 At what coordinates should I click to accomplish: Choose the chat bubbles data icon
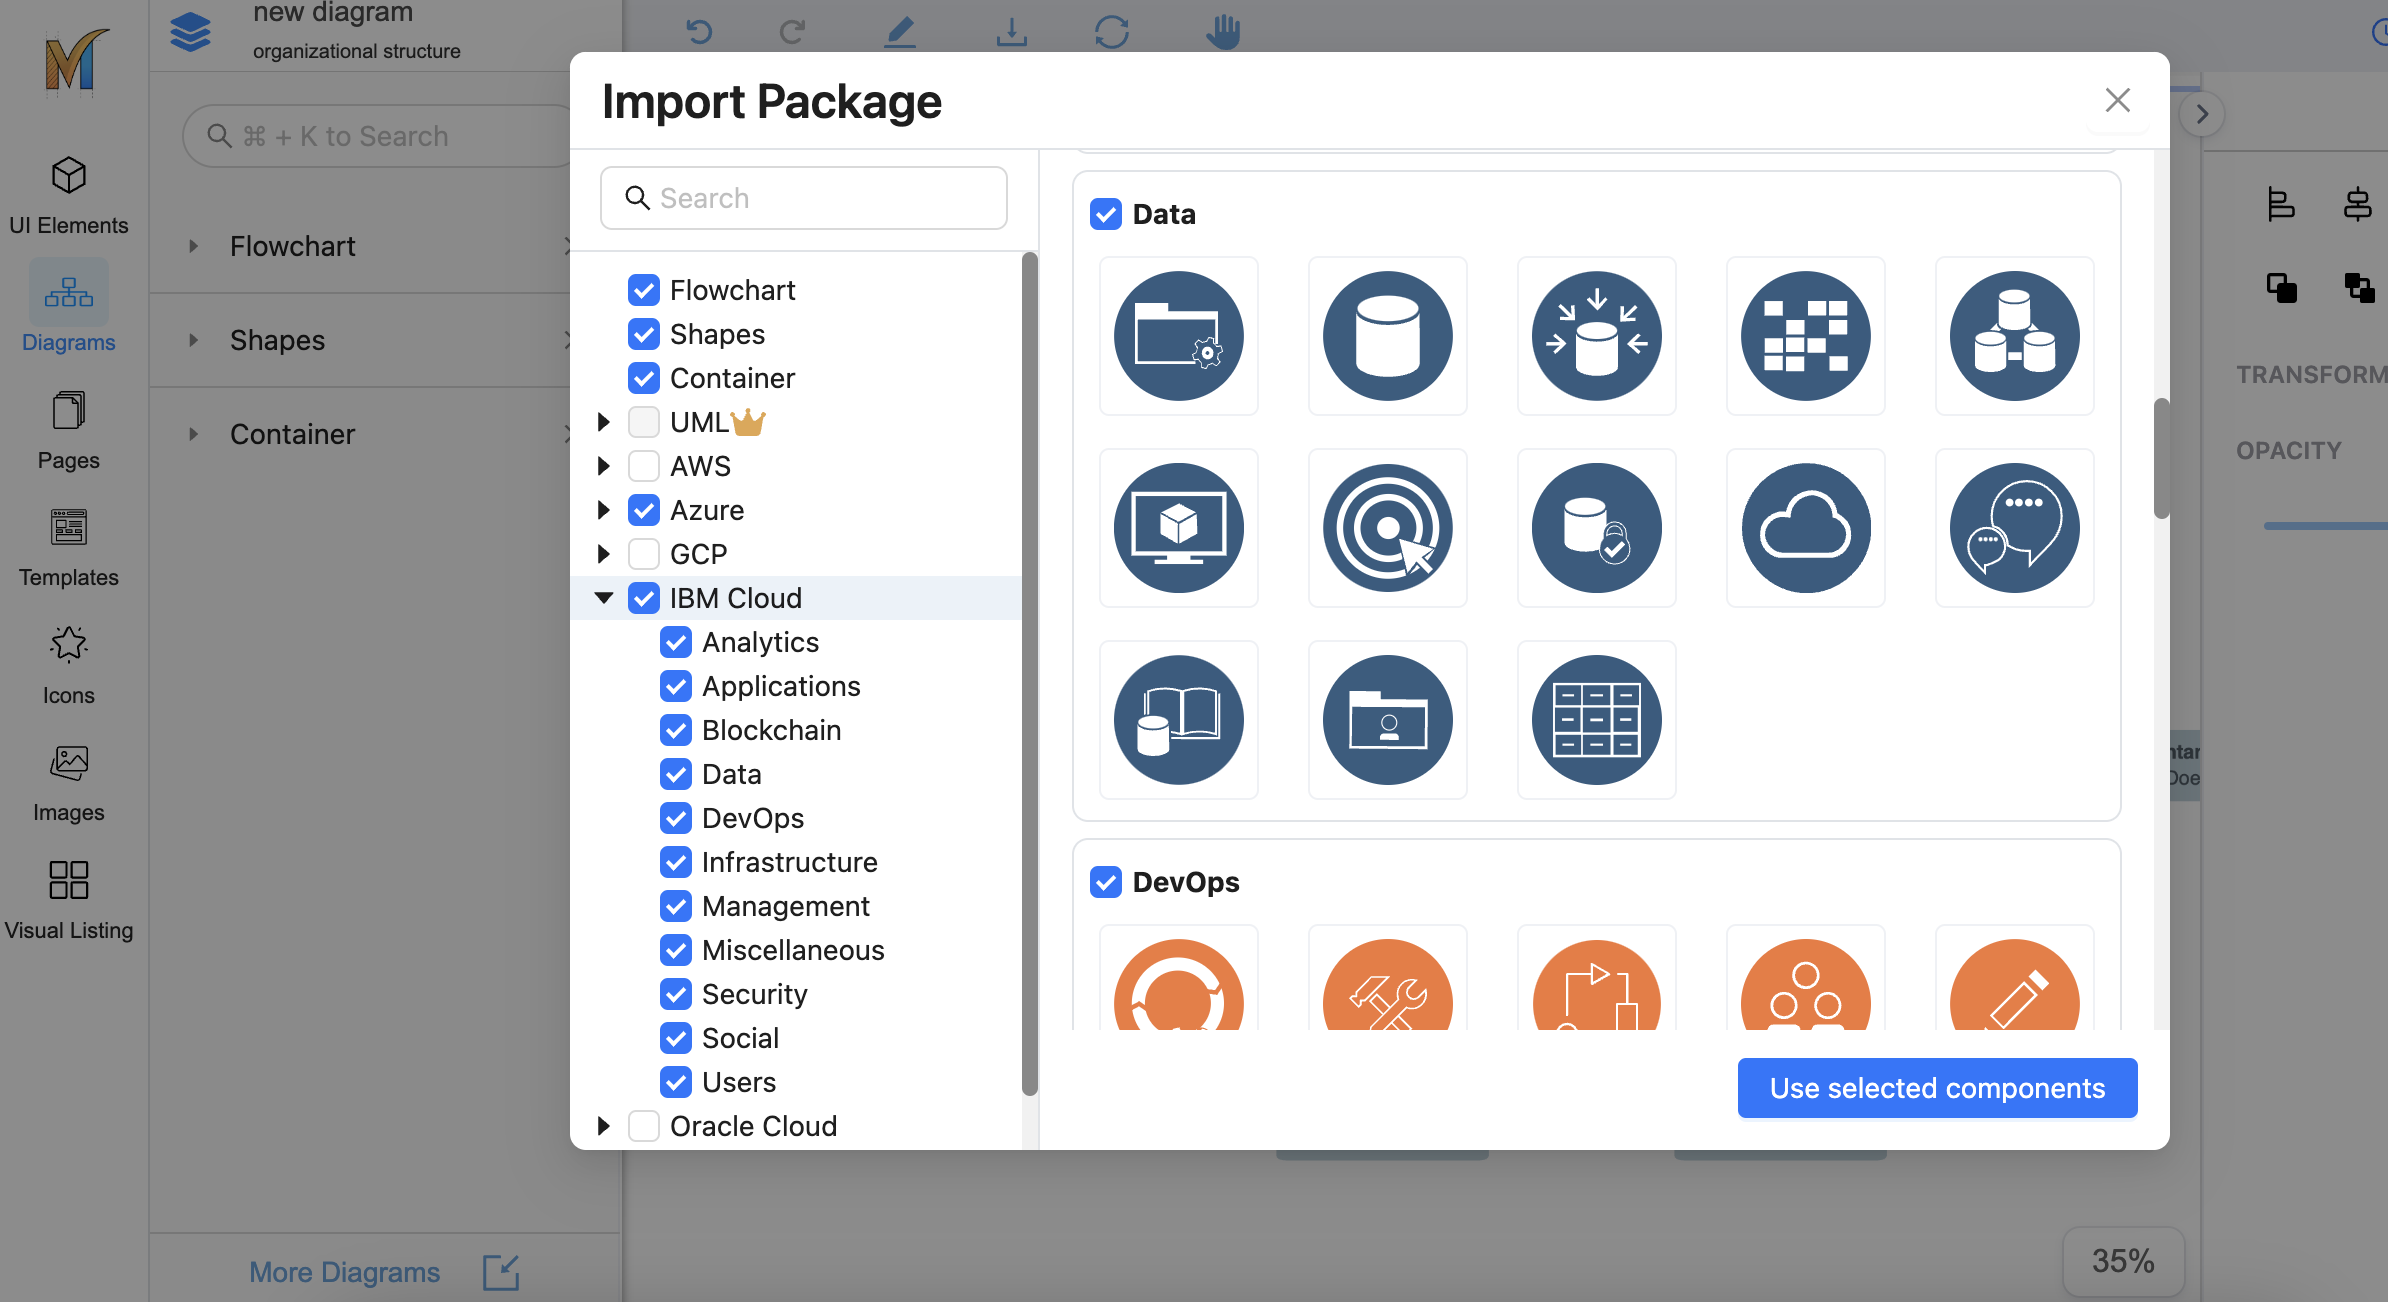(x=2014, y=528)
